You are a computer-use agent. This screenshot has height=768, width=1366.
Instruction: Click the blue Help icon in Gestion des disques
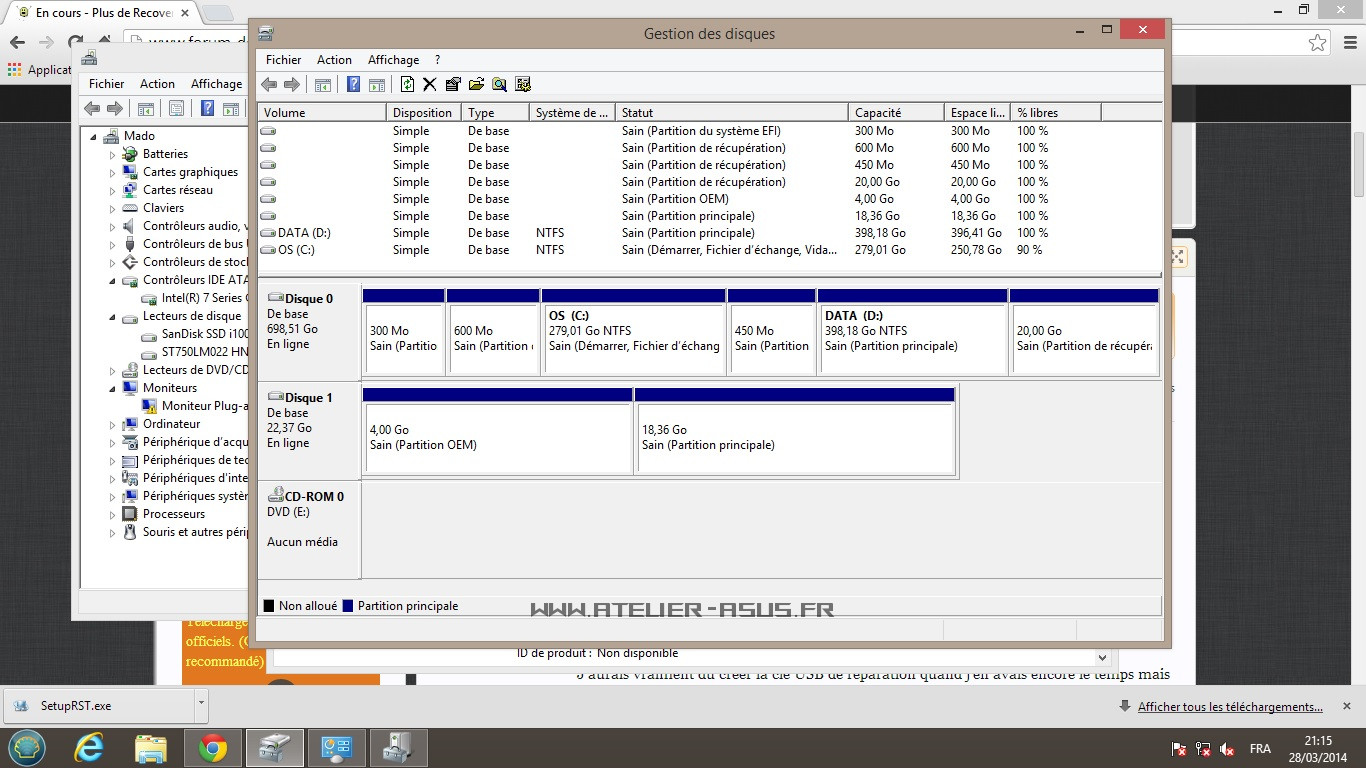pyautogui.click(x=354, y=85)
